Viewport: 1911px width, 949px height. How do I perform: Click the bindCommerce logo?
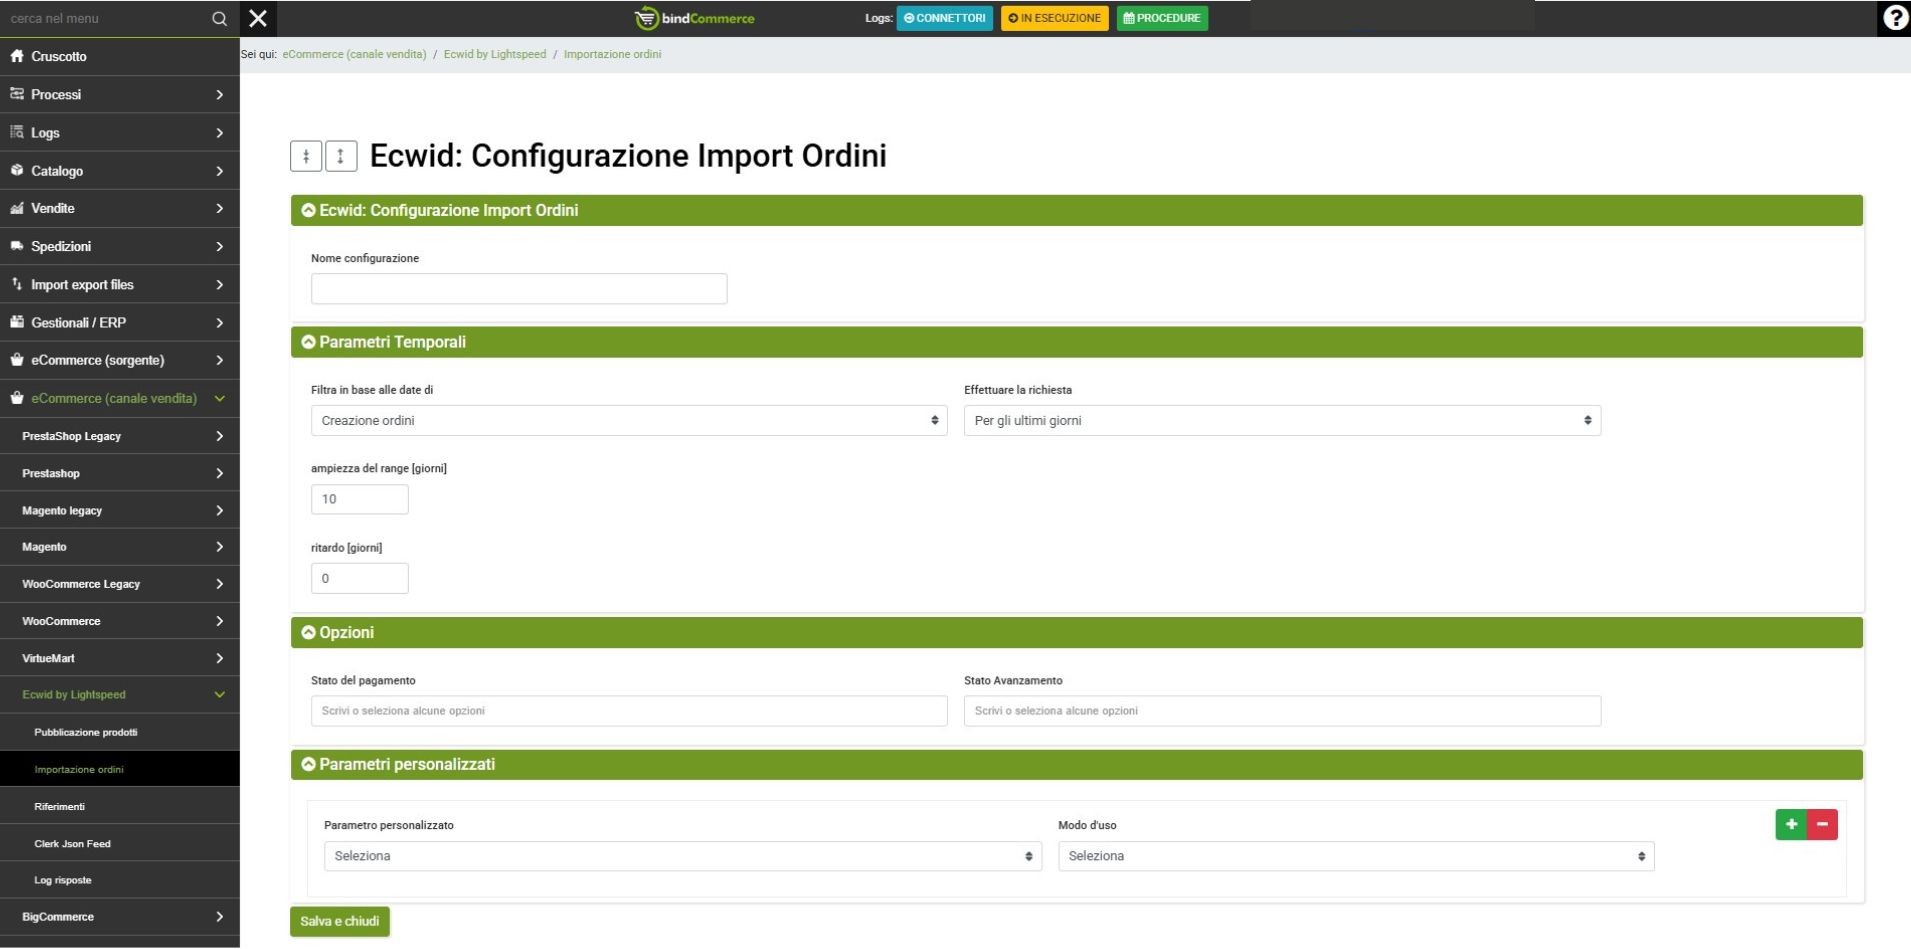point(695,18)
